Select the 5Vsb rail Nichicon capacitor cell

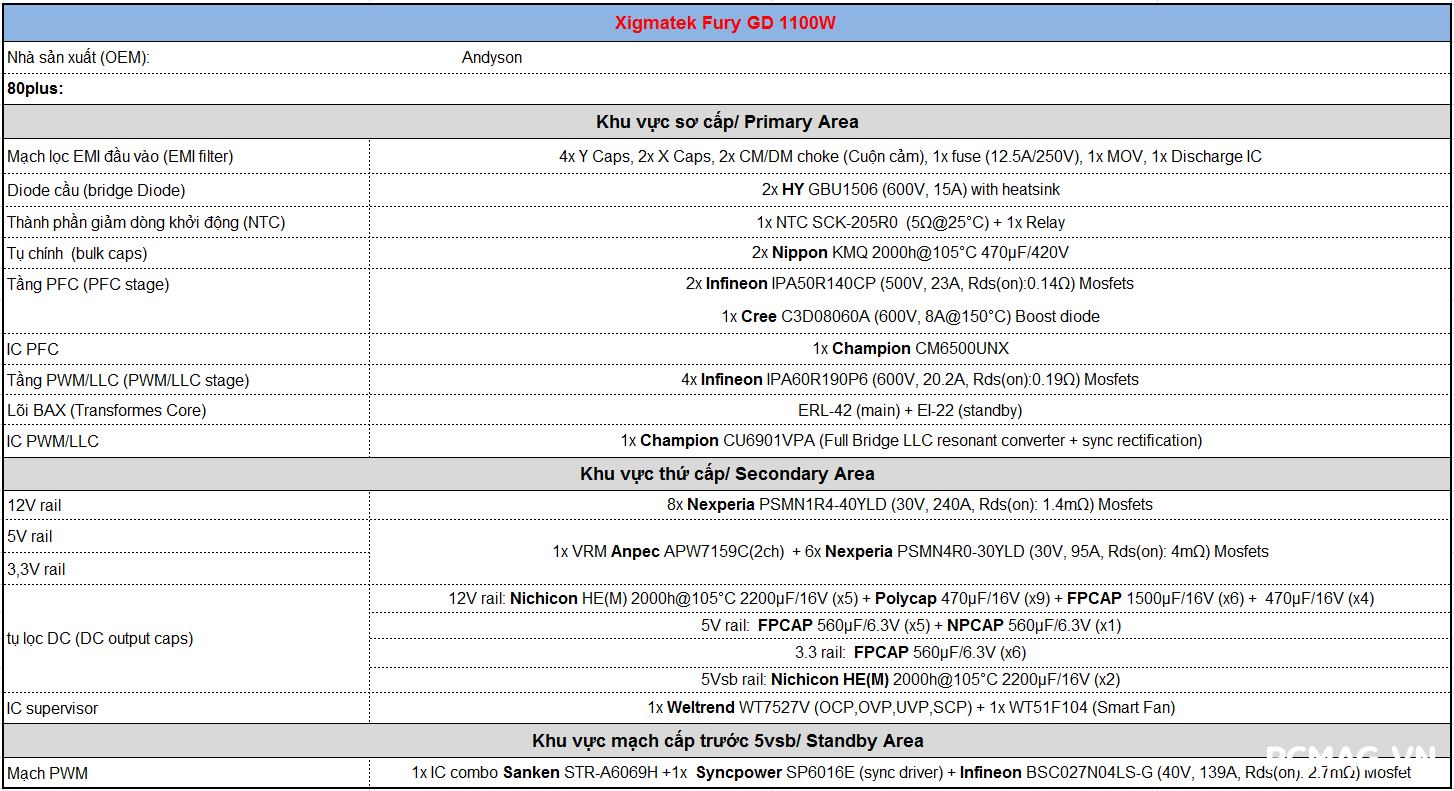pos(910,680)
